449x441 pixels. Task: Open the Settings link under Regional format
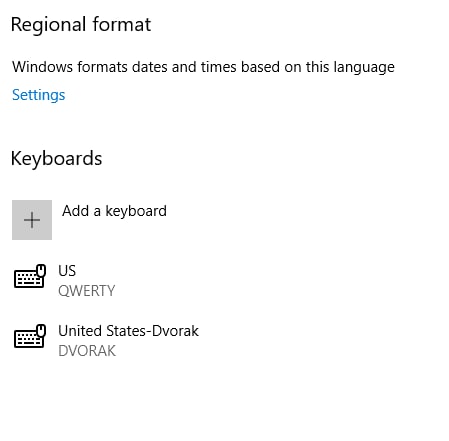tap(38, 95)
